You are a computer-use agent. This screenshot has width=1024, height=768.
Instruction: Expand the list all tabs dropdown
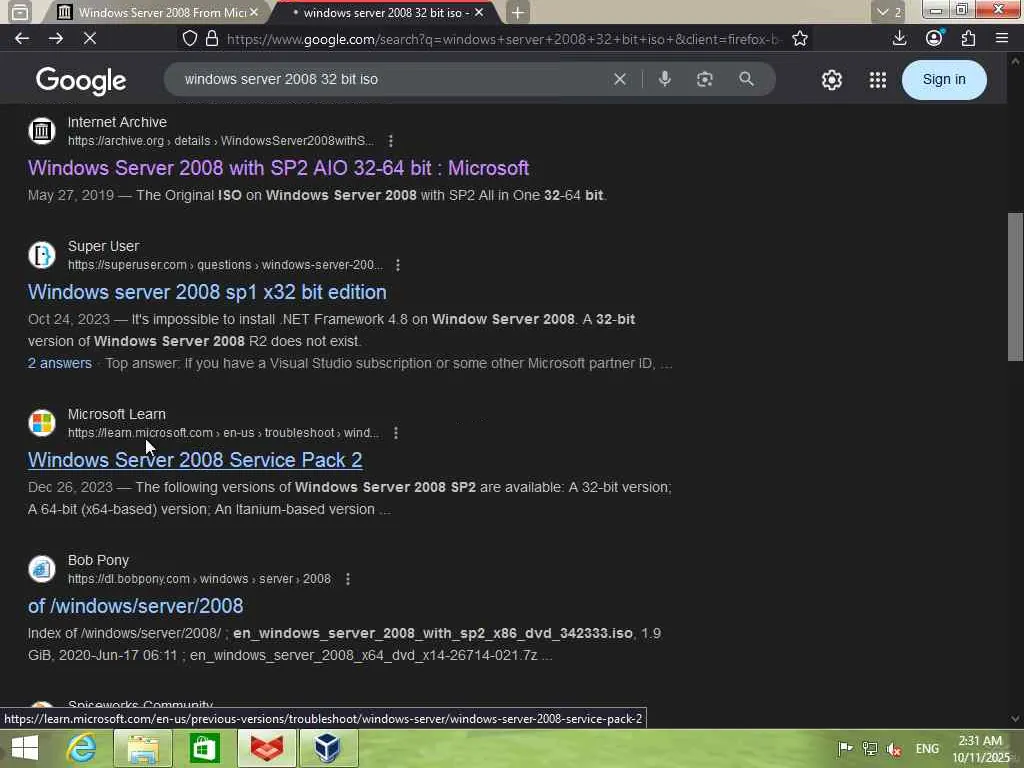click(888, 12)
